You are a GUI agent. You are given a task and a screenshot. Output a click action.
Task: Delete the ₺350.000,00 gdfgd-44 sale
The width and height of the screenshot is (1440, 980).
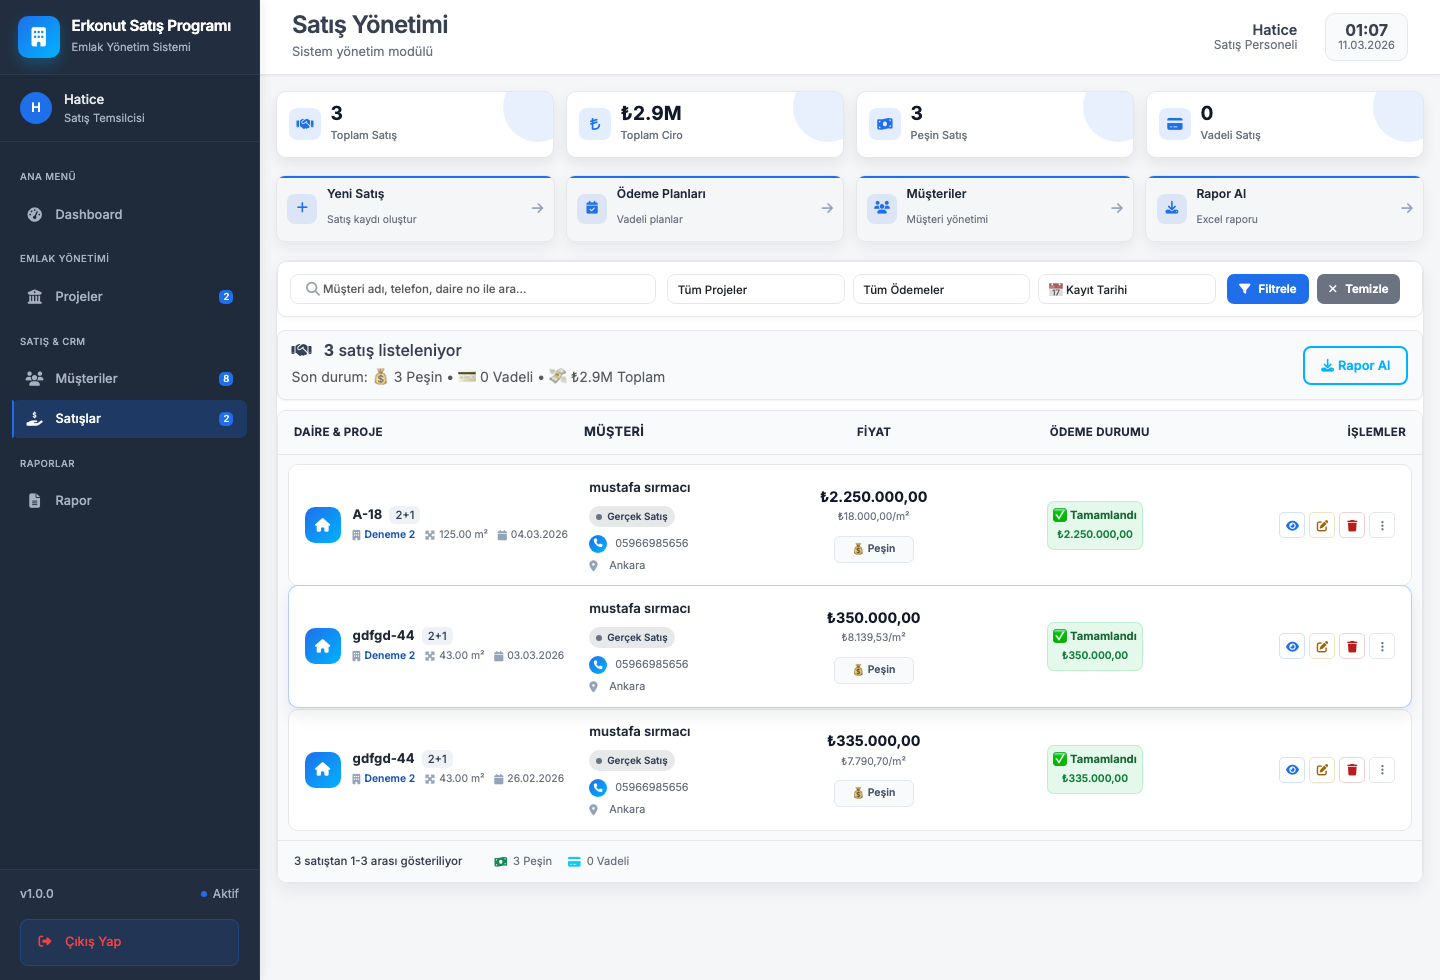pyautogui.click(x=1352, y=647)
